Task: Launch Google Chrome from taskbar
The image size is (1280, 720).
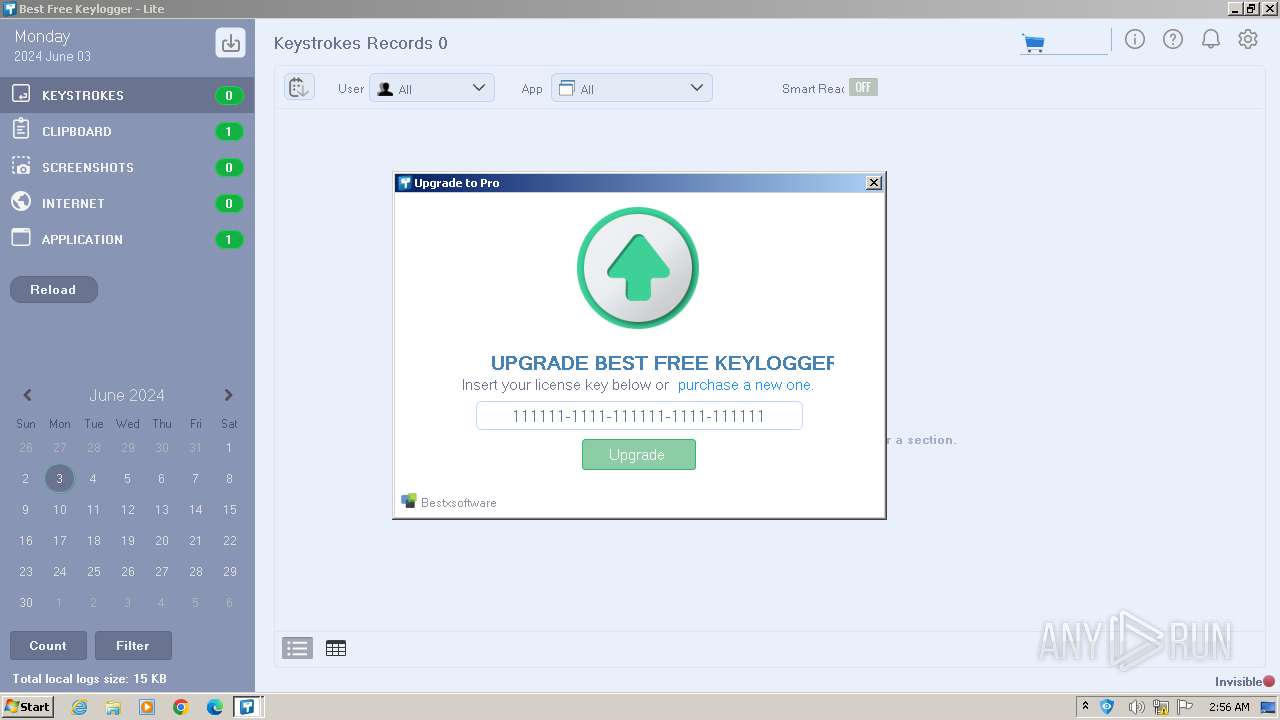Action: [181, 707]
